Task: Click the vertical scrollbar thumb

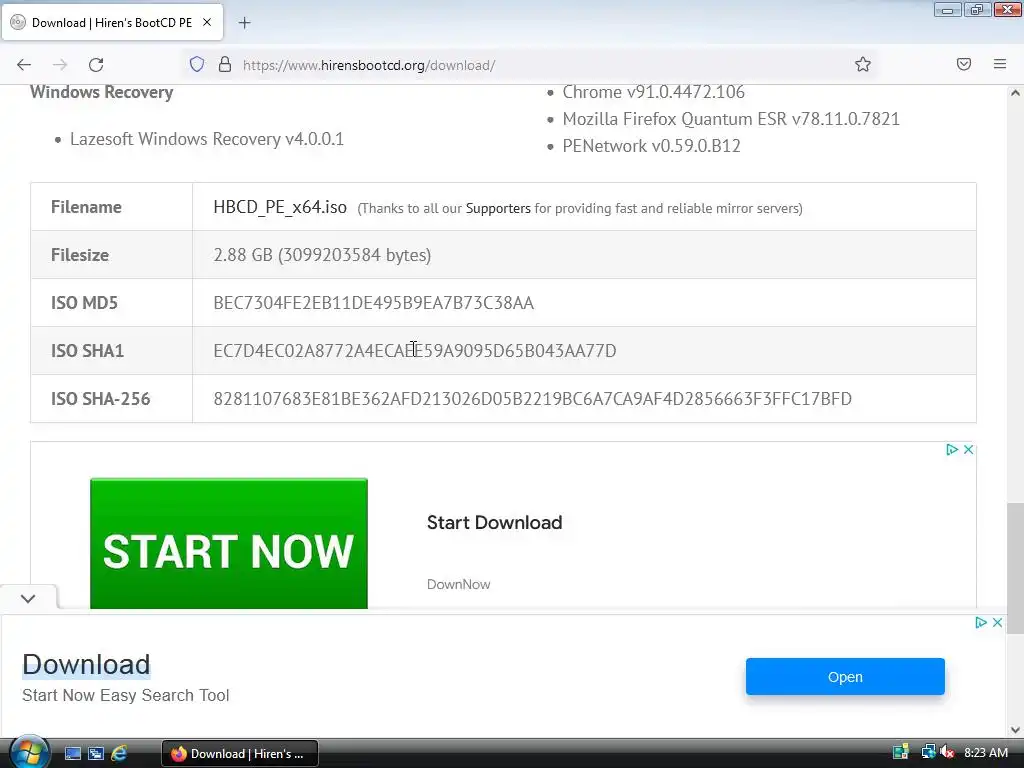Action: coord(1015,568)
